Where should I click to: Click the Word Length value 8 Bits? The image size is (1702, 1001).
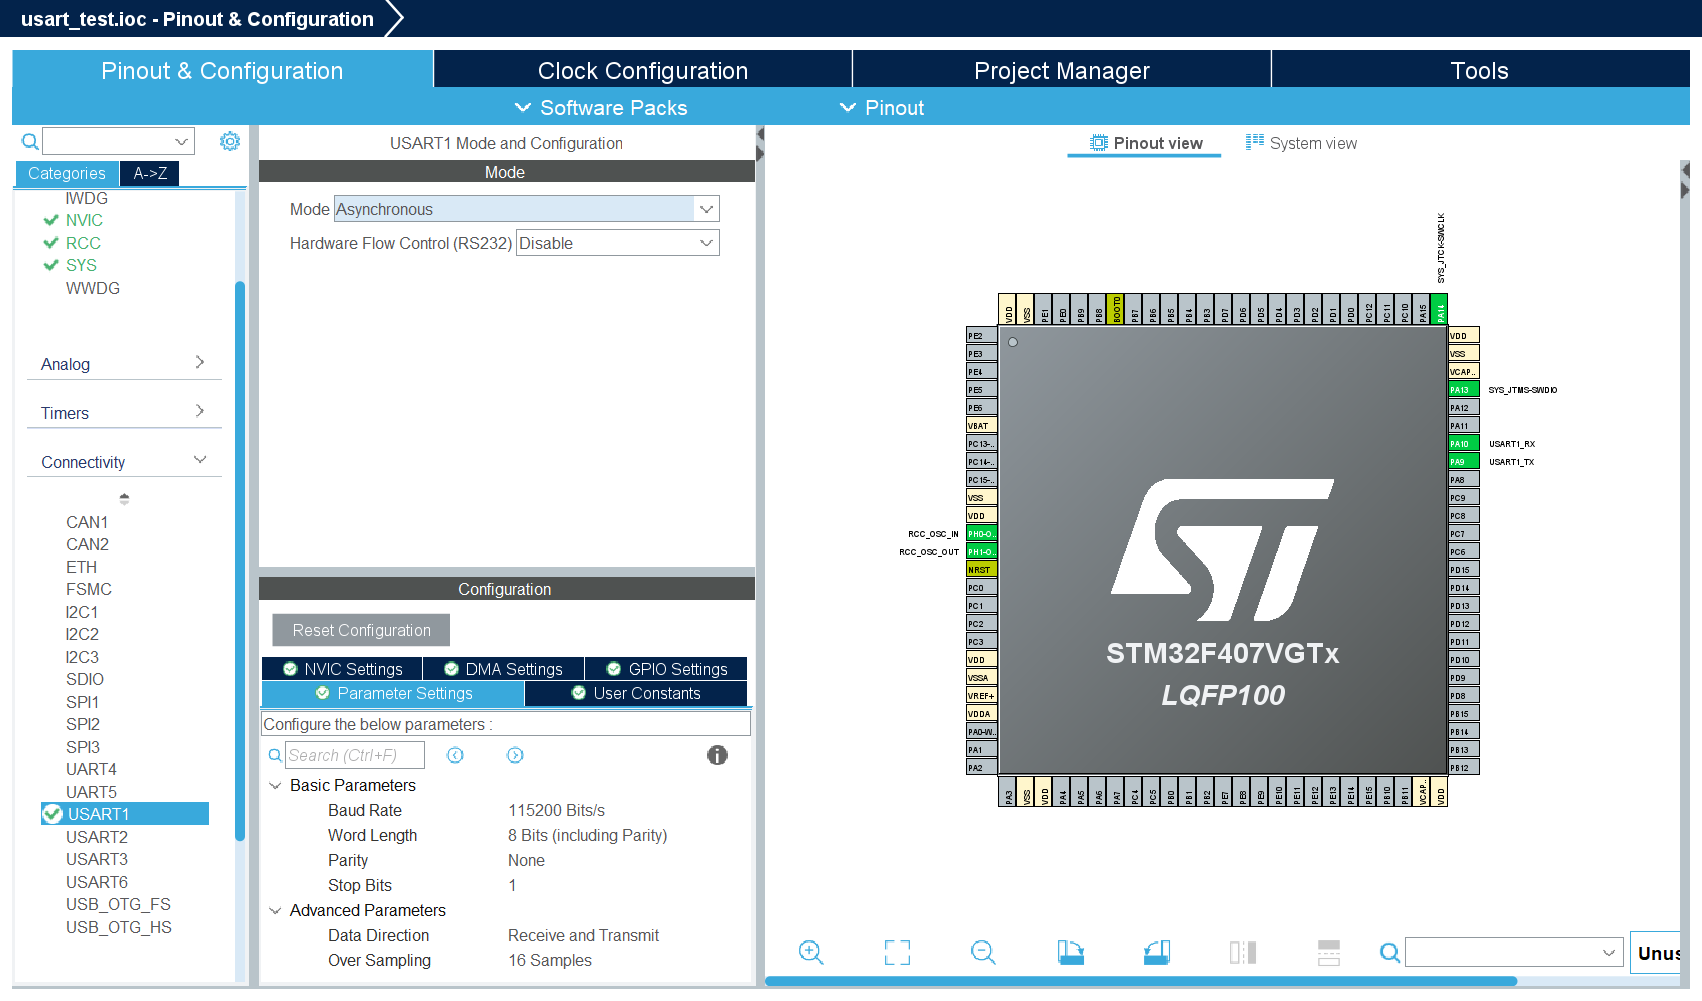(587, 835)
